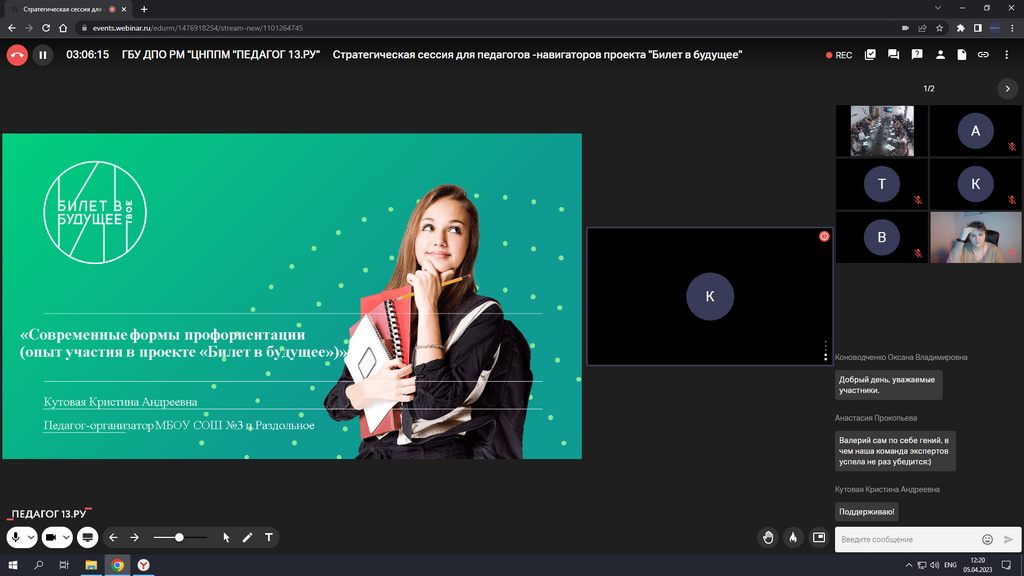Click the REC recording indicator
1024x576 pixels.
(x=839, y=56)
